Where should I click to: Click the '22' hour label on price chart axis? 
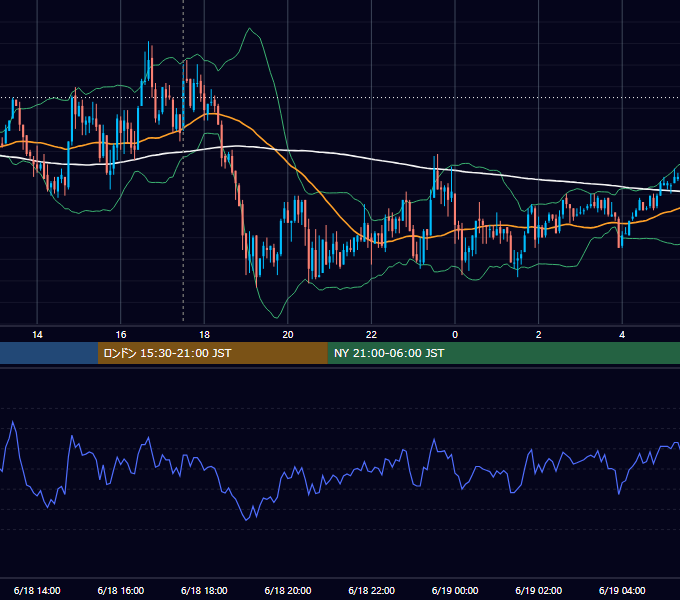pos(371,335)
